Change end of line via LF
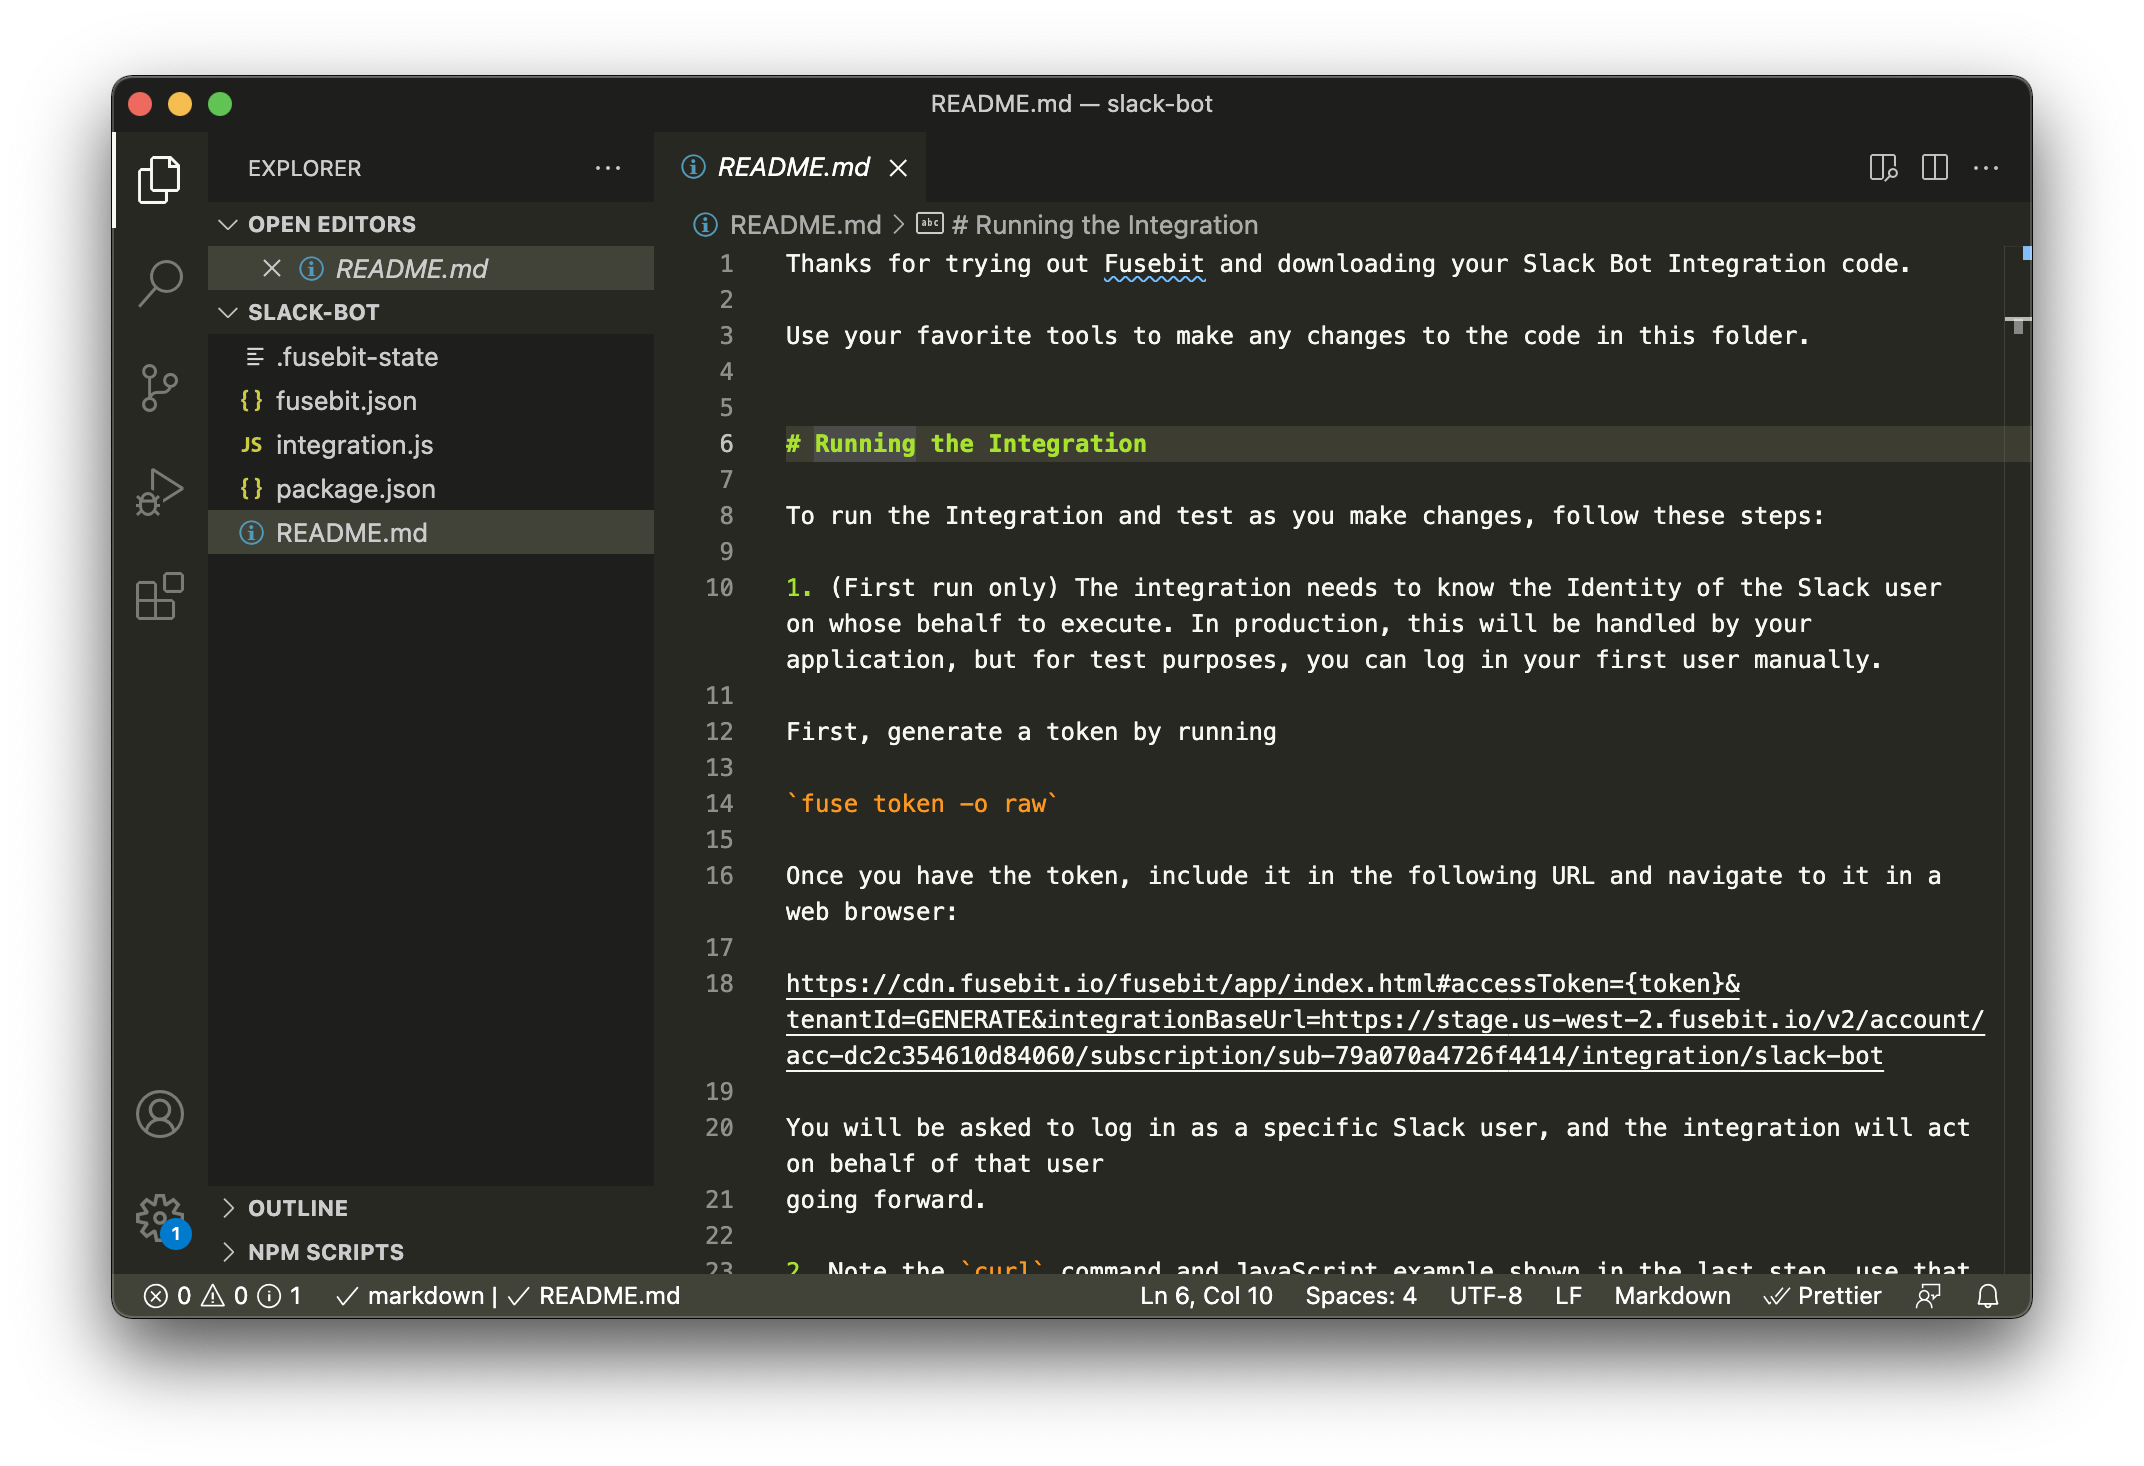The image size is (2144, 1466). click(1568, 1296)
